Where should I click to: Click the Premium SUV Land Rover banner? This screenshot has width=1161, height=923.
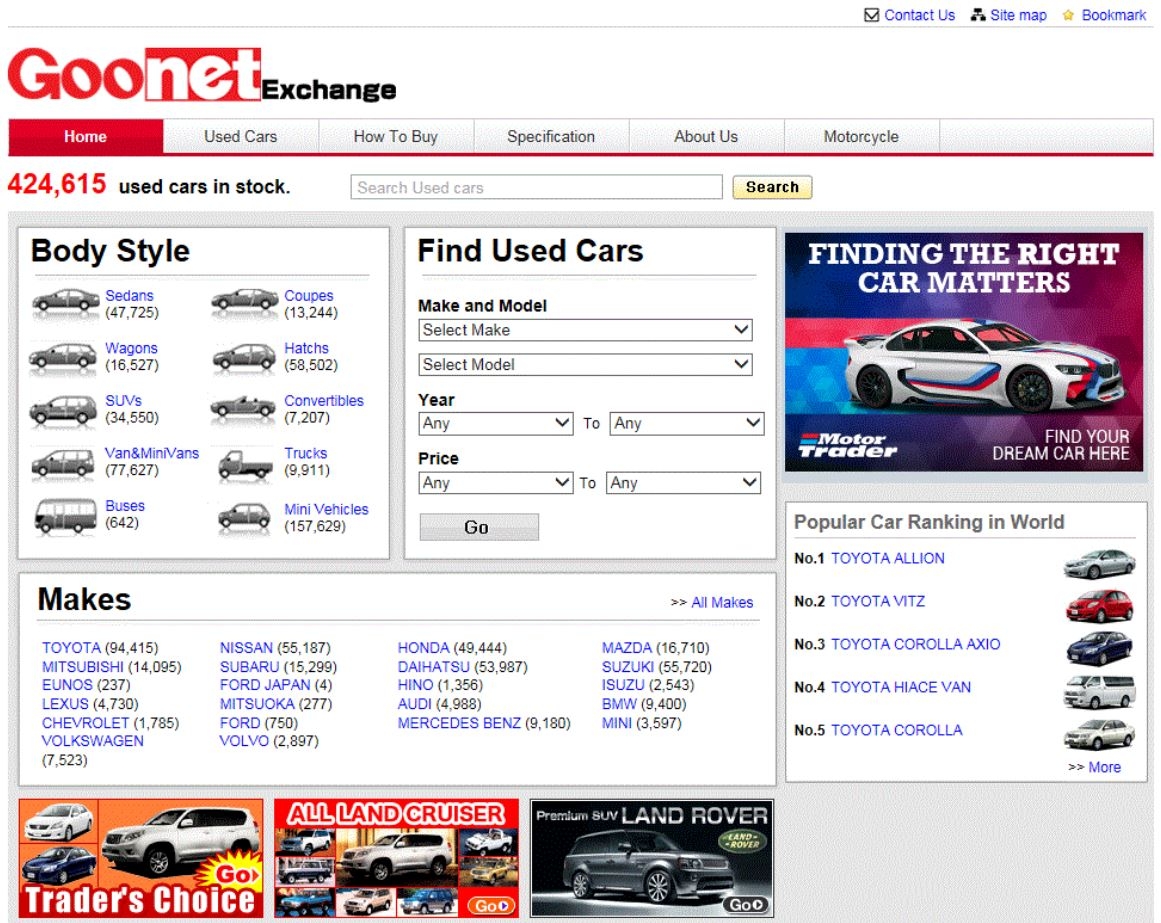pos(652,858)
